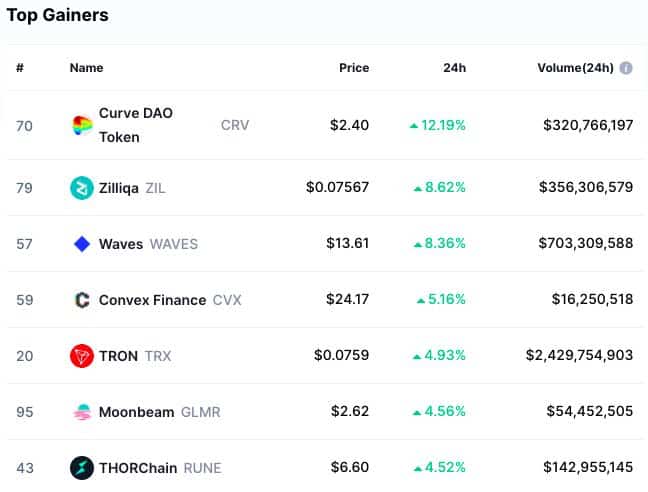Click the Curve DAO Token logo icon
Screen dimensions: 648x492
(82, 125)
